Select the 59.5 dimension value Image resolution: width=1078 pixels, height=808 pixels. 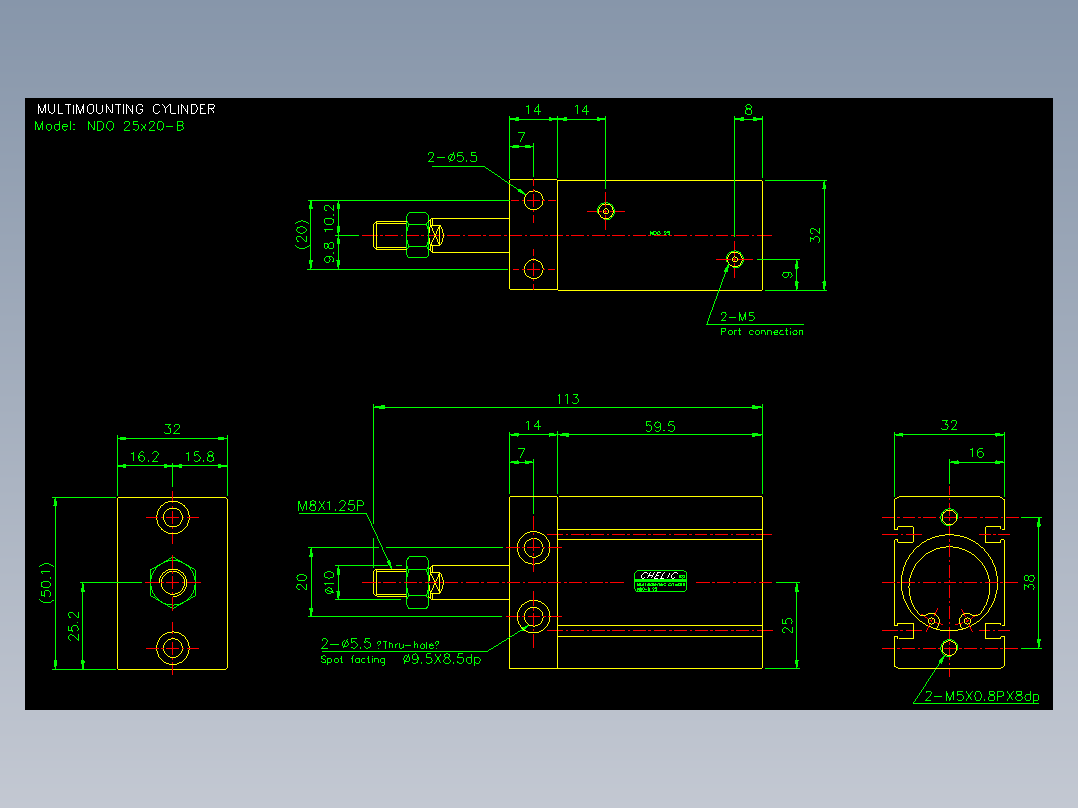[660, 426]
